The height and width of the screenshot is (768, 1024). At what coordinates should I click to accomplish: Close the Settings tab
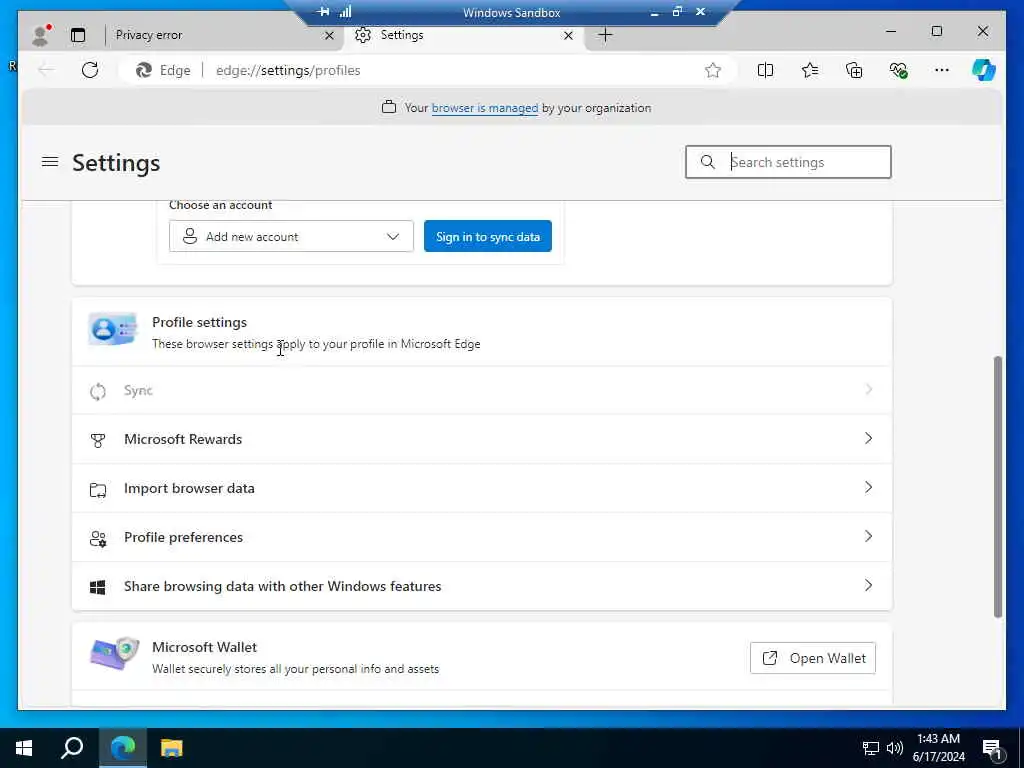pos(568,35)
